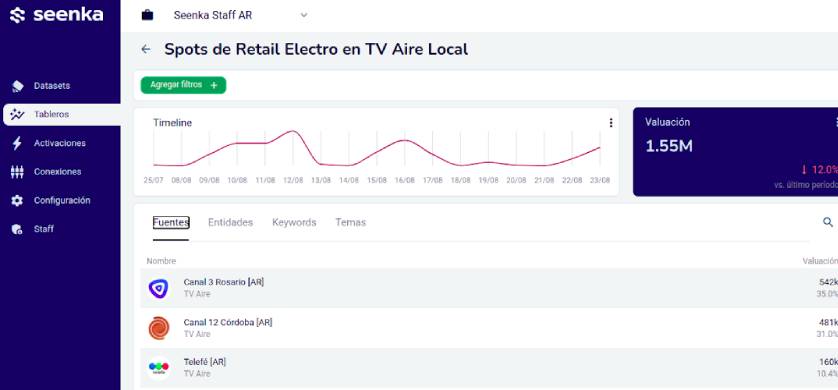This screenshot has height=390, width=838.
Task: Click the Canal 12 Córdoba logo
Action: tap(159, 328)
